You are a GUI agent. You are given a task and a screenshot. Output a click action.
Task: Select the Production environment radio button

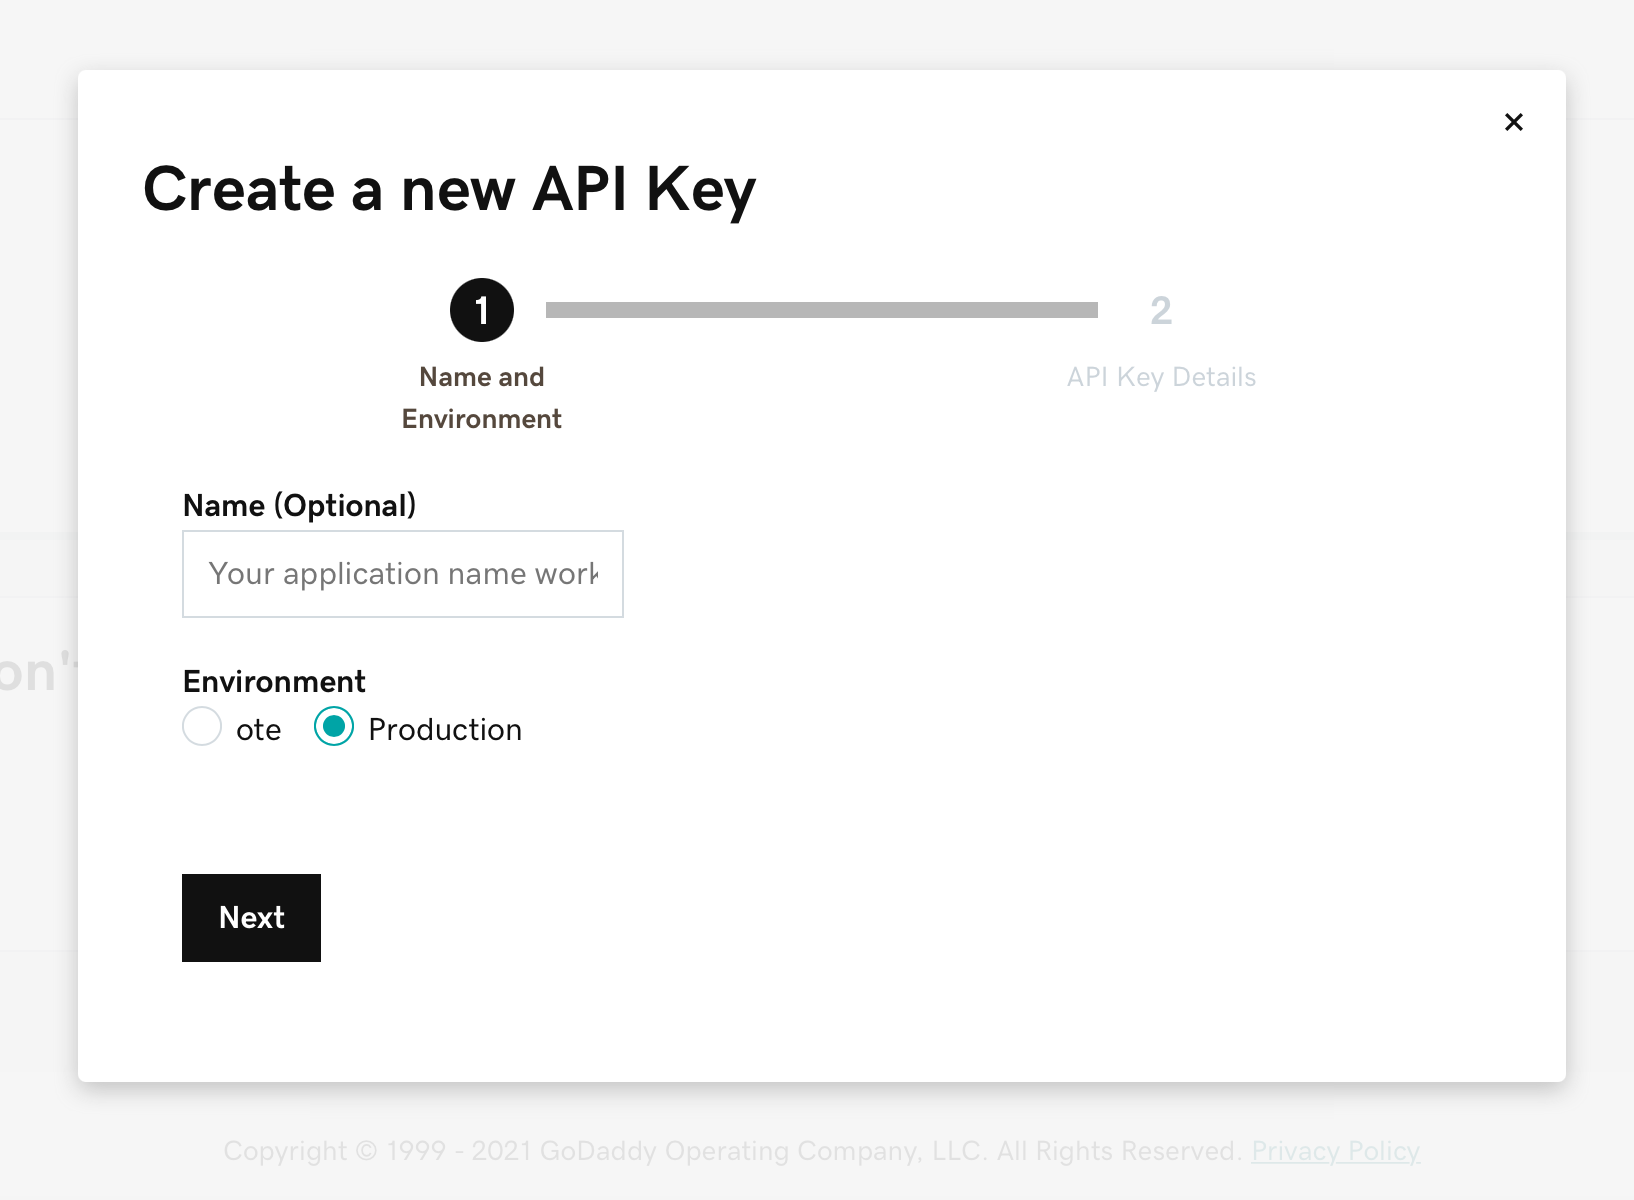pos(334,727)
